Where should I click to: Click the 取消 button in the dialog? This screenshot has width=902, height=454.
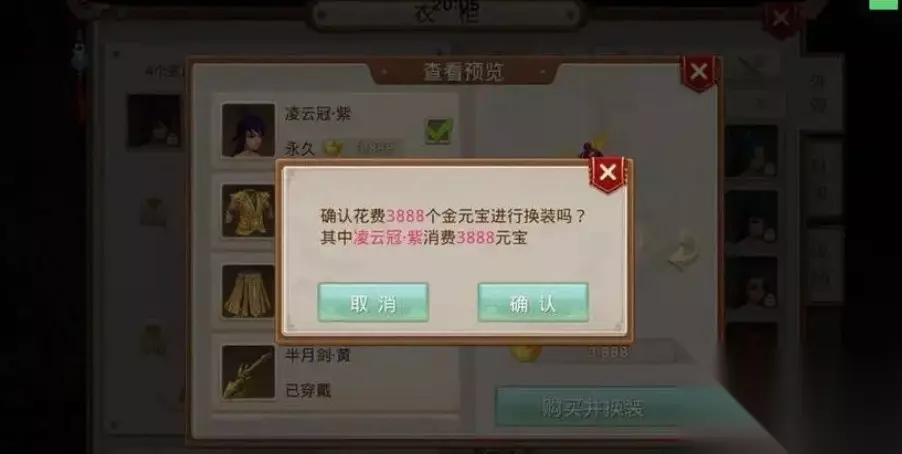point(373,303)
